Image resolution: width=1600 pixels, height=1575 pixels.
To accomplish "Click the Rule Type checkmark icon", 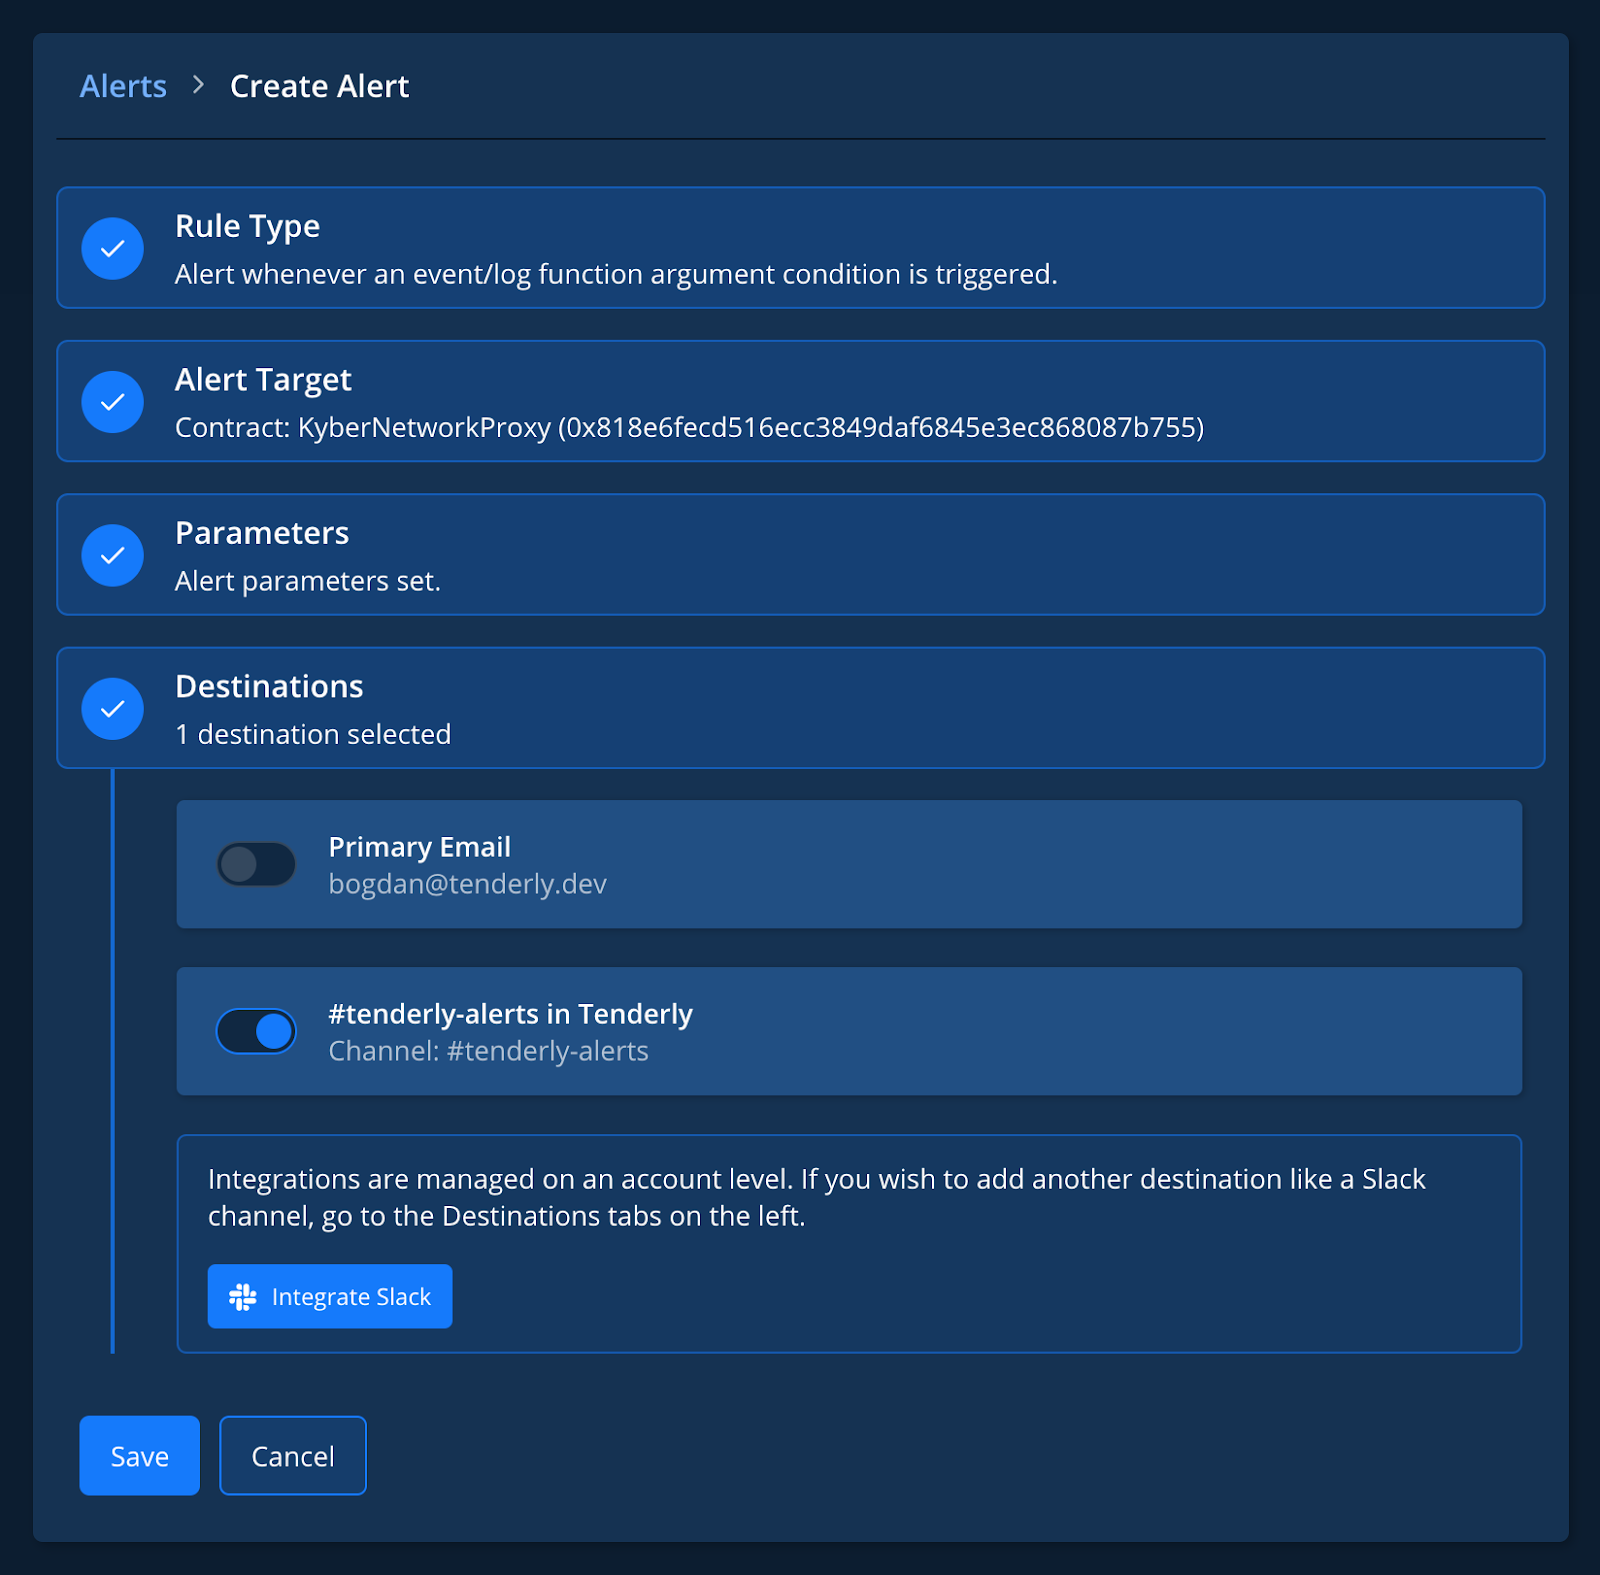I will 113,248.
